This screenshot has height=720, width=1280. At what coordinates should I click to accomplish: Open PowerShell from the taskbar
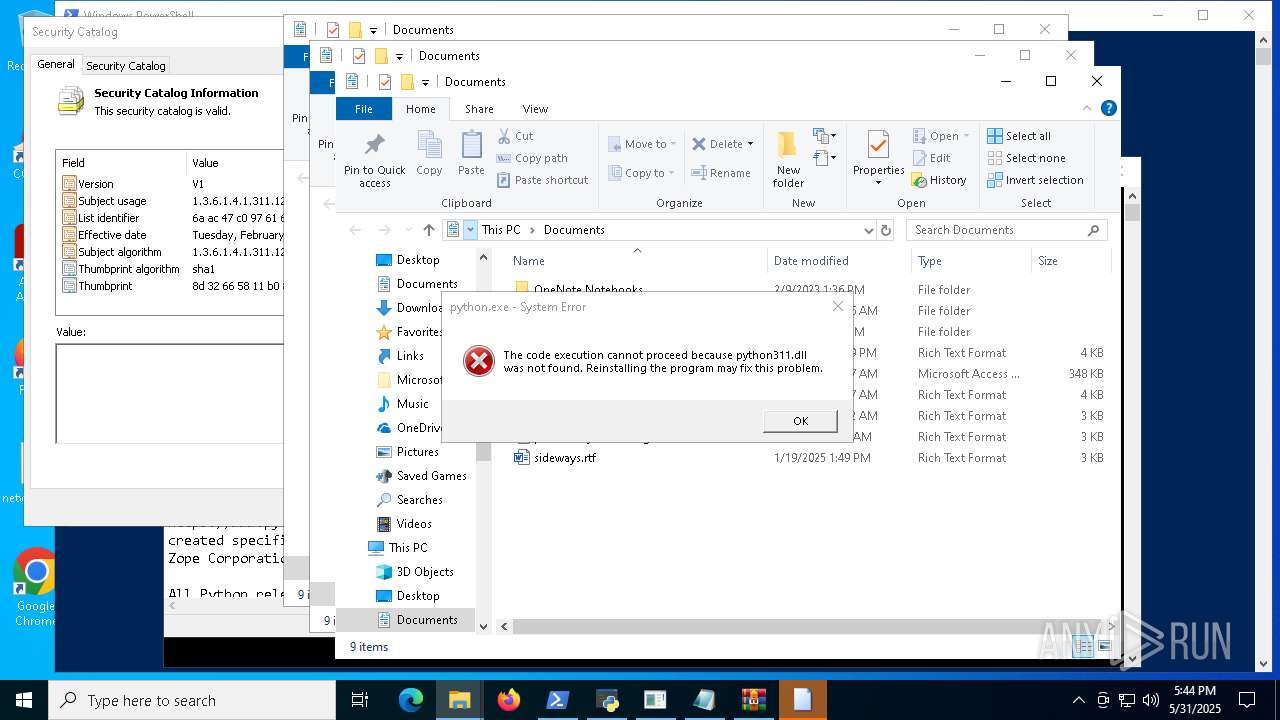click(558, 700)
